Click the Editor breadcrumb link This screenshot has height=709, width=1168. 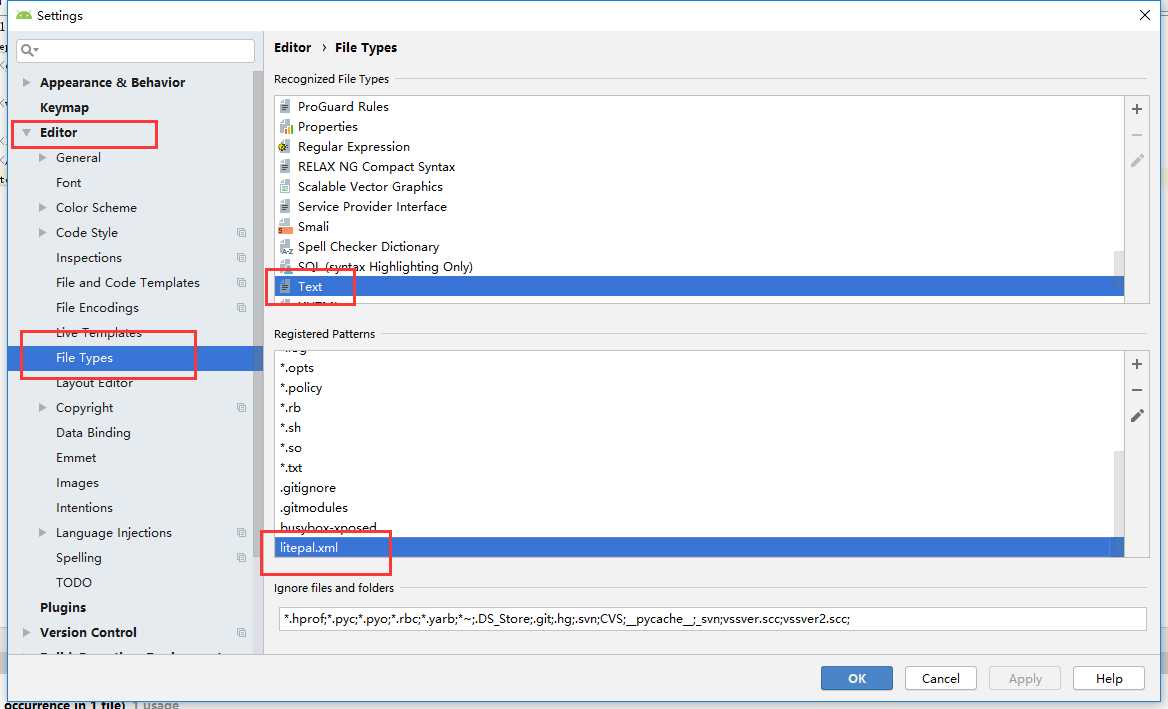coord(292,48)
